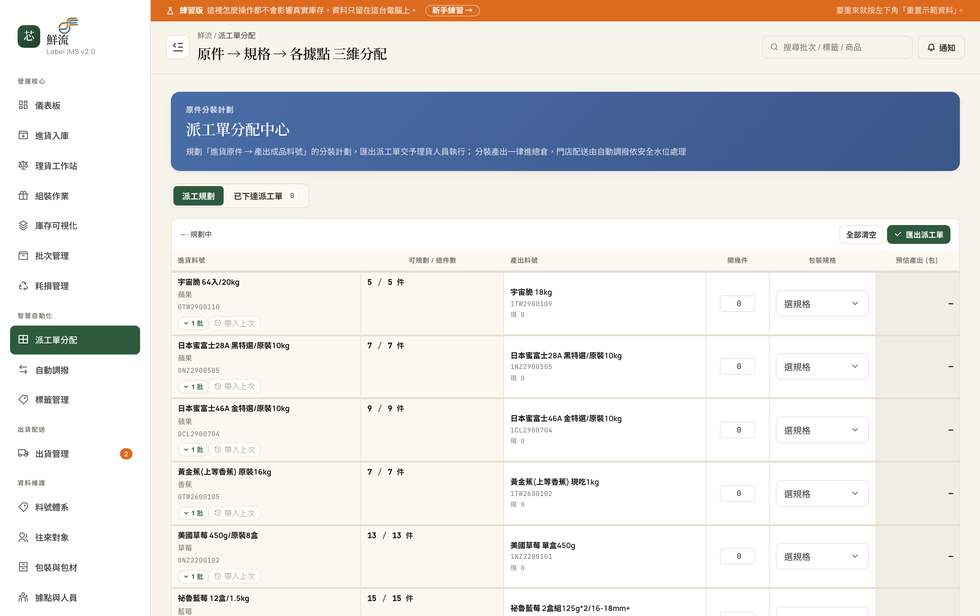Click the 帶入上次 button for 黃金蕉 原裝16kg
The height and width of the screenshot is (616, 980).
click(235, 513)
